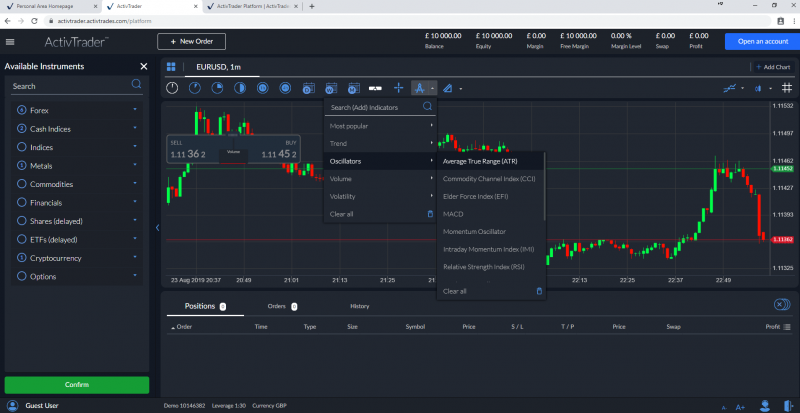
Task: Switch to the Orders tab
Action: pyautogui.click(x=282, y=306)
